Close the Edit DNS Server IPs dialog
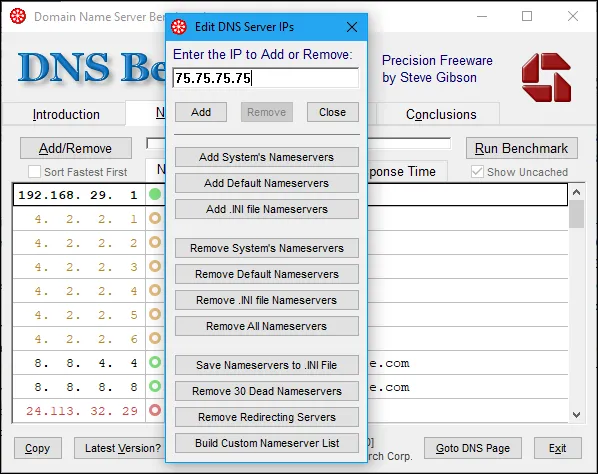Viewport: 598px width, 474px height. [352, 27]
